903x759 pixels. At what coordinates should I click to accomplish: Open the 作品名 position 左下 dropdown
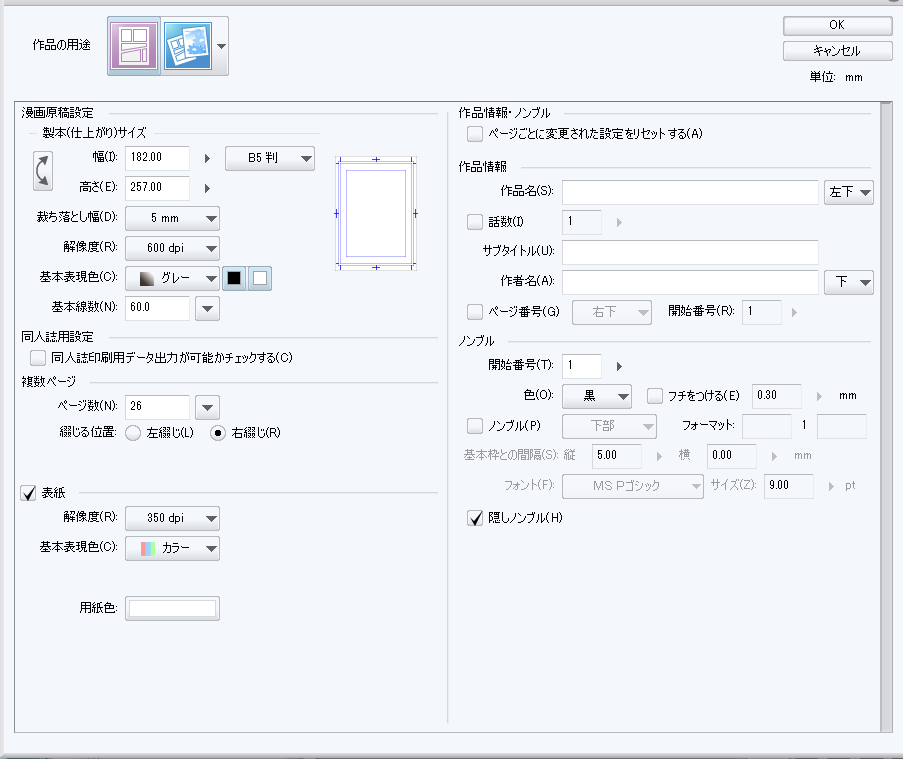tap(849, 192)
